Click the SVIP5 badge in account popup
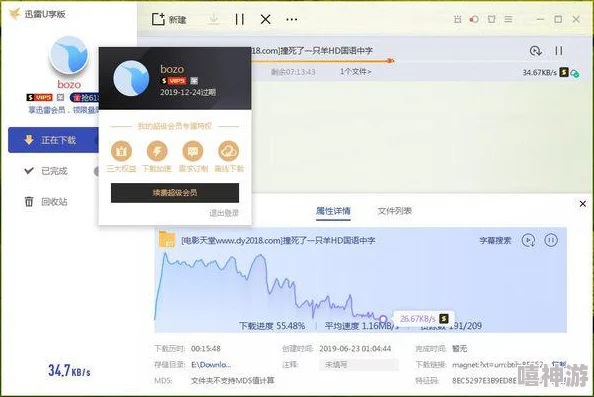 tap(174, 81)
